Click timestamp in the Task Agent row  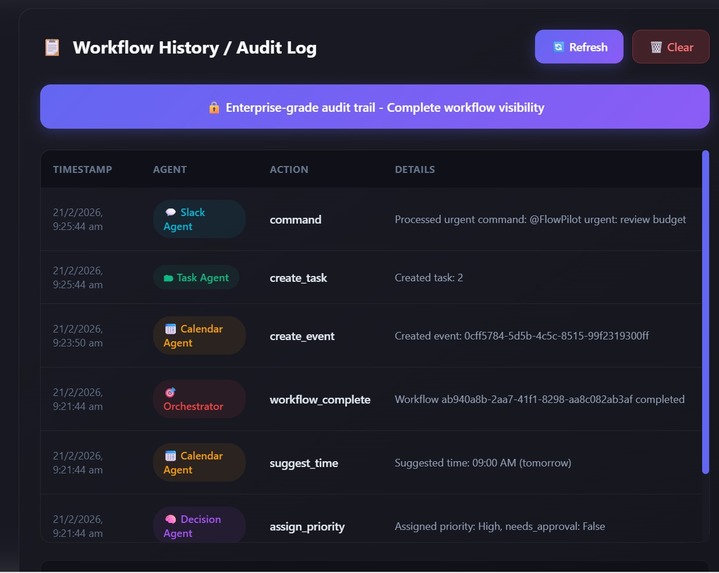[78, 278]
